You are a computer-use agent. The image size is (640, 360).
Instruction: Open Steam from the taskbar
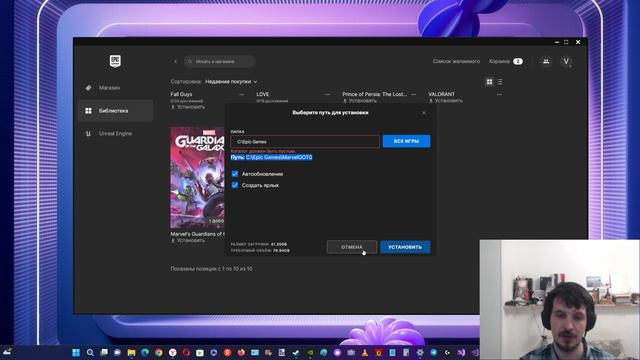pyautogui.click(x=296, y=352)
